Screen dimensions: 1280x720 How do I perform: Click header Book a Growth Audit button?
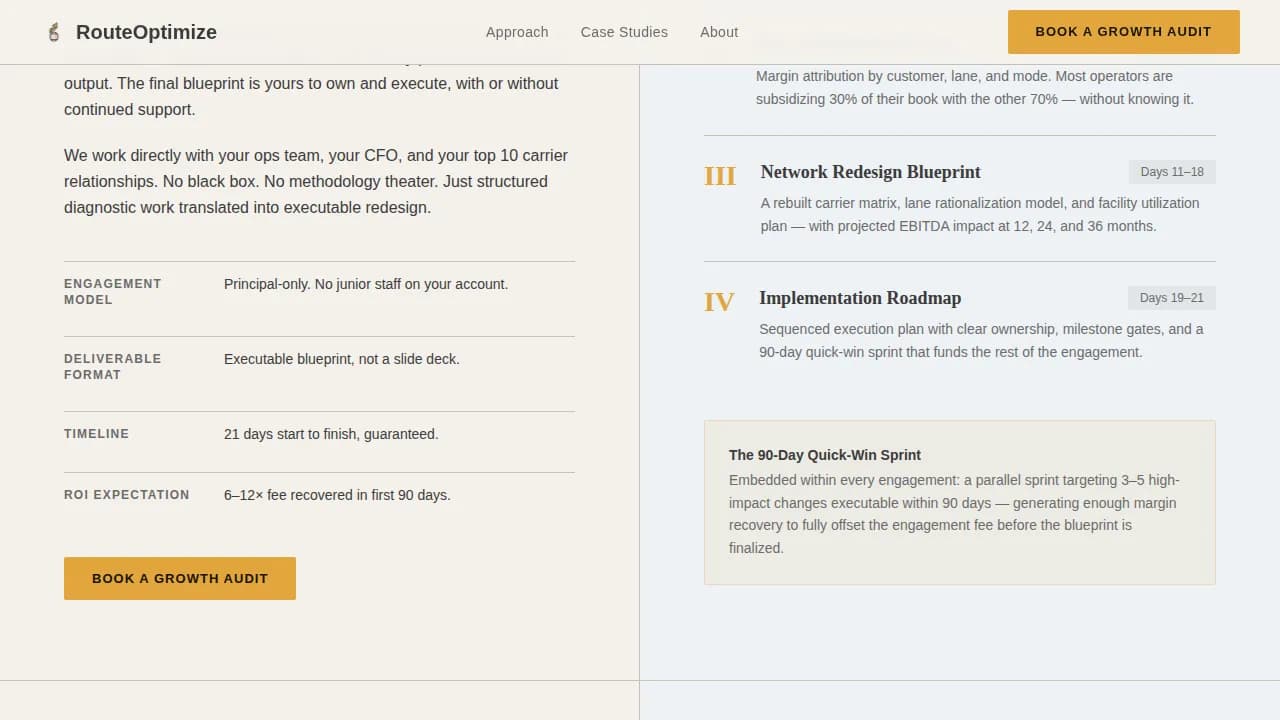click(1124, 32)
